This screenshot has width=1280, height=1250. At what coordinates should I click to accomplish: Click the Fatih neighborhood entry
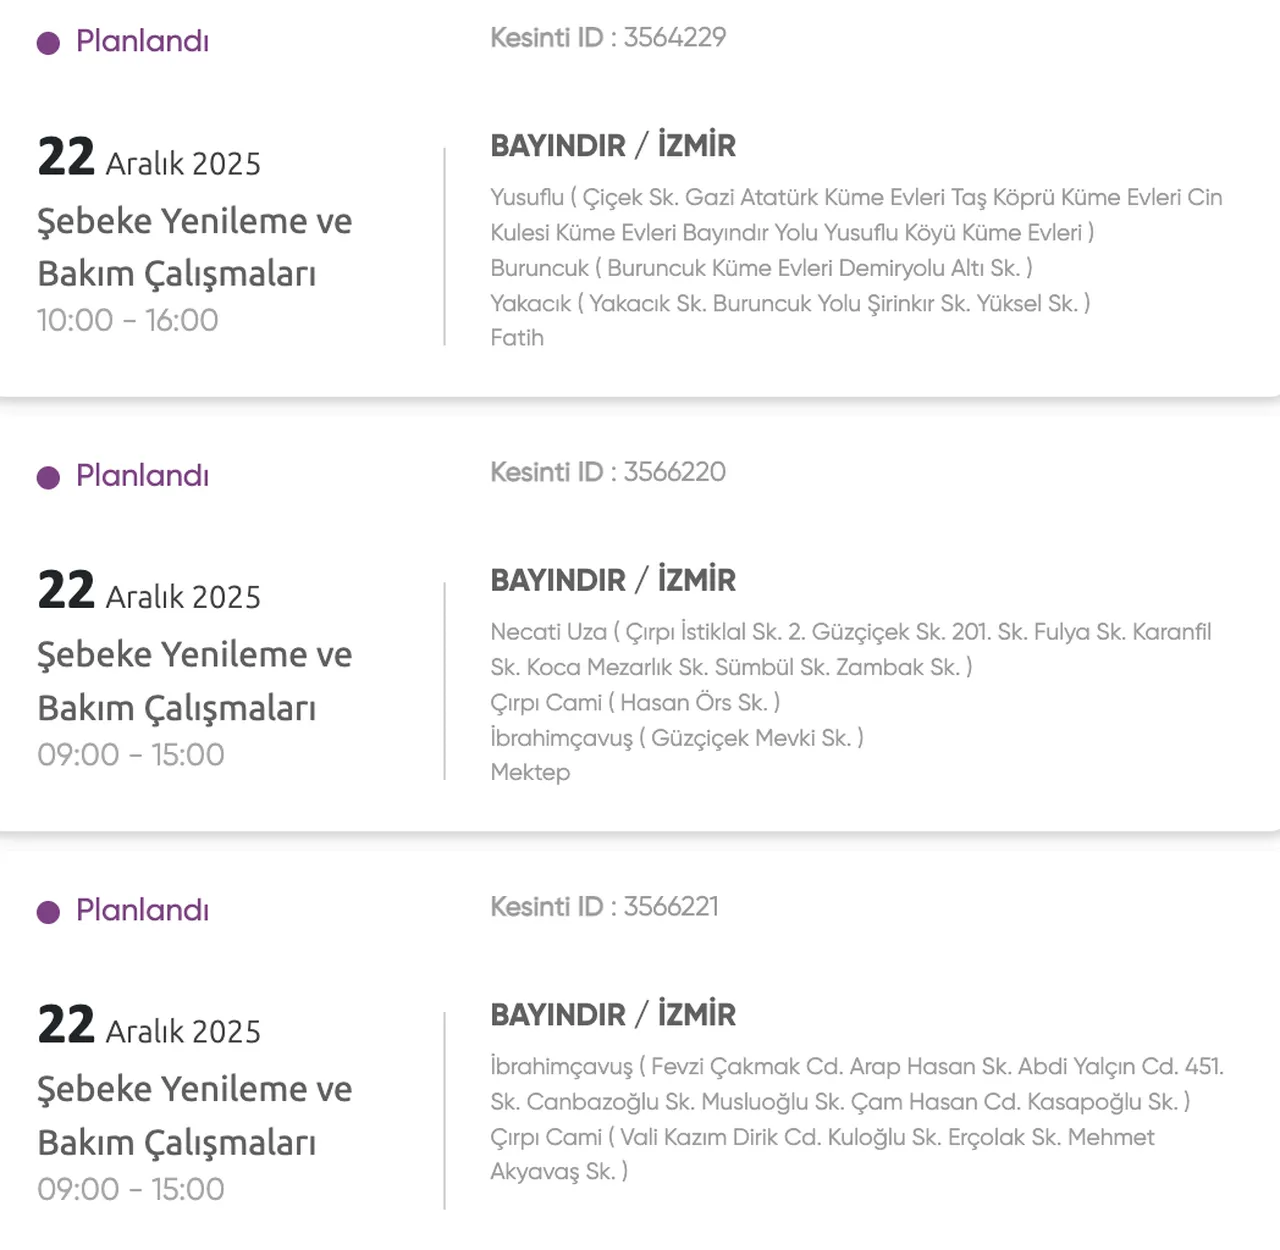[517, 338]
